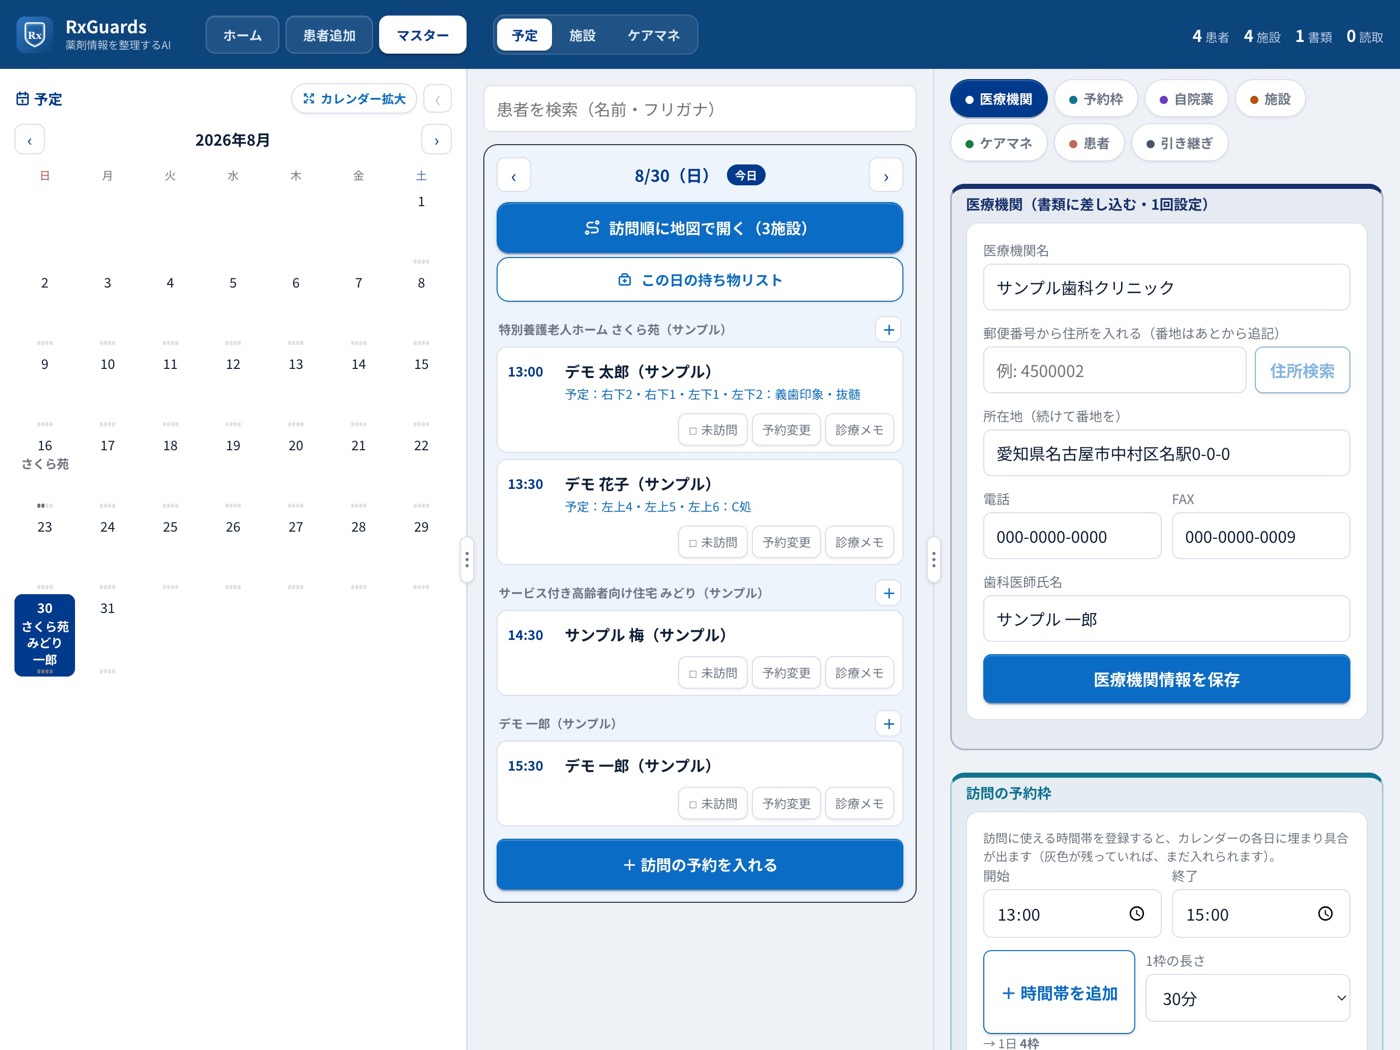Open the start time clock picker

1137,914
